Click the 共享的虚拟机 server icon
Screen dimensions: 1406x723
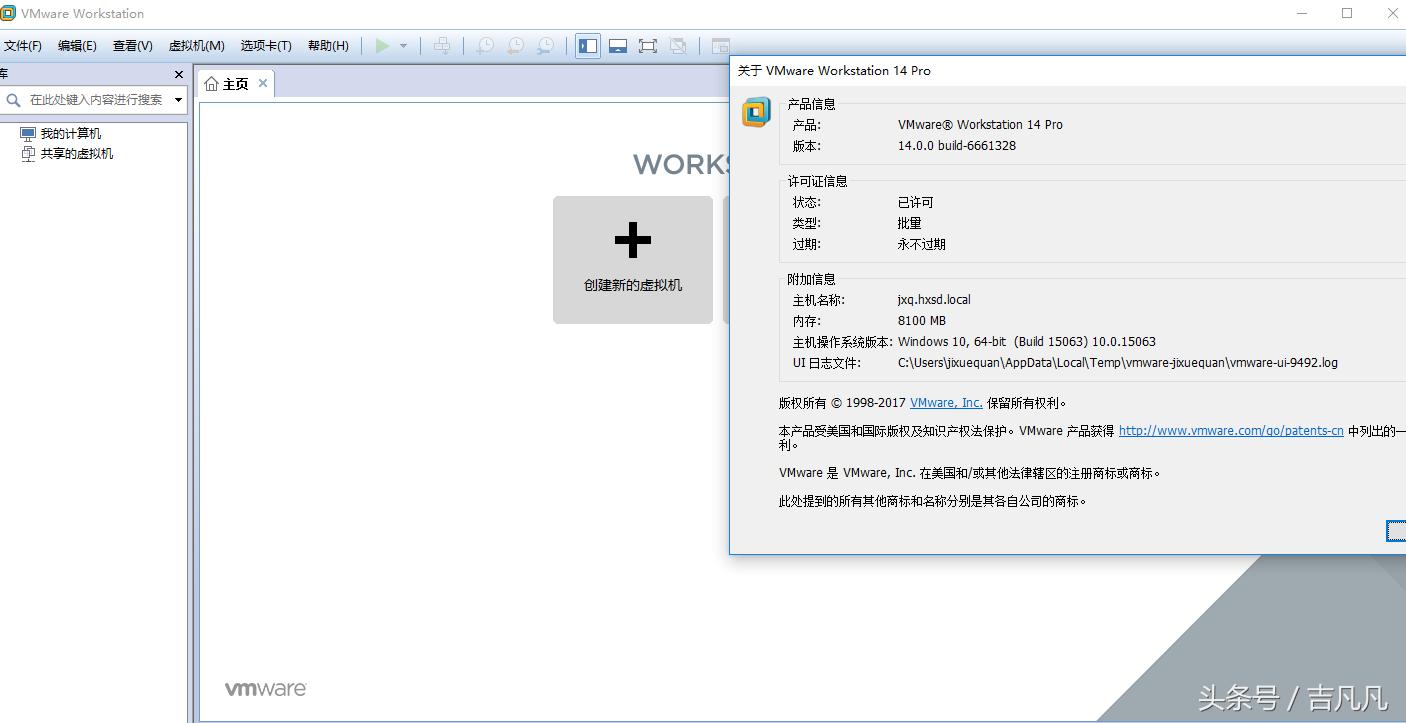pyautogui.click(x=27, y=153)
